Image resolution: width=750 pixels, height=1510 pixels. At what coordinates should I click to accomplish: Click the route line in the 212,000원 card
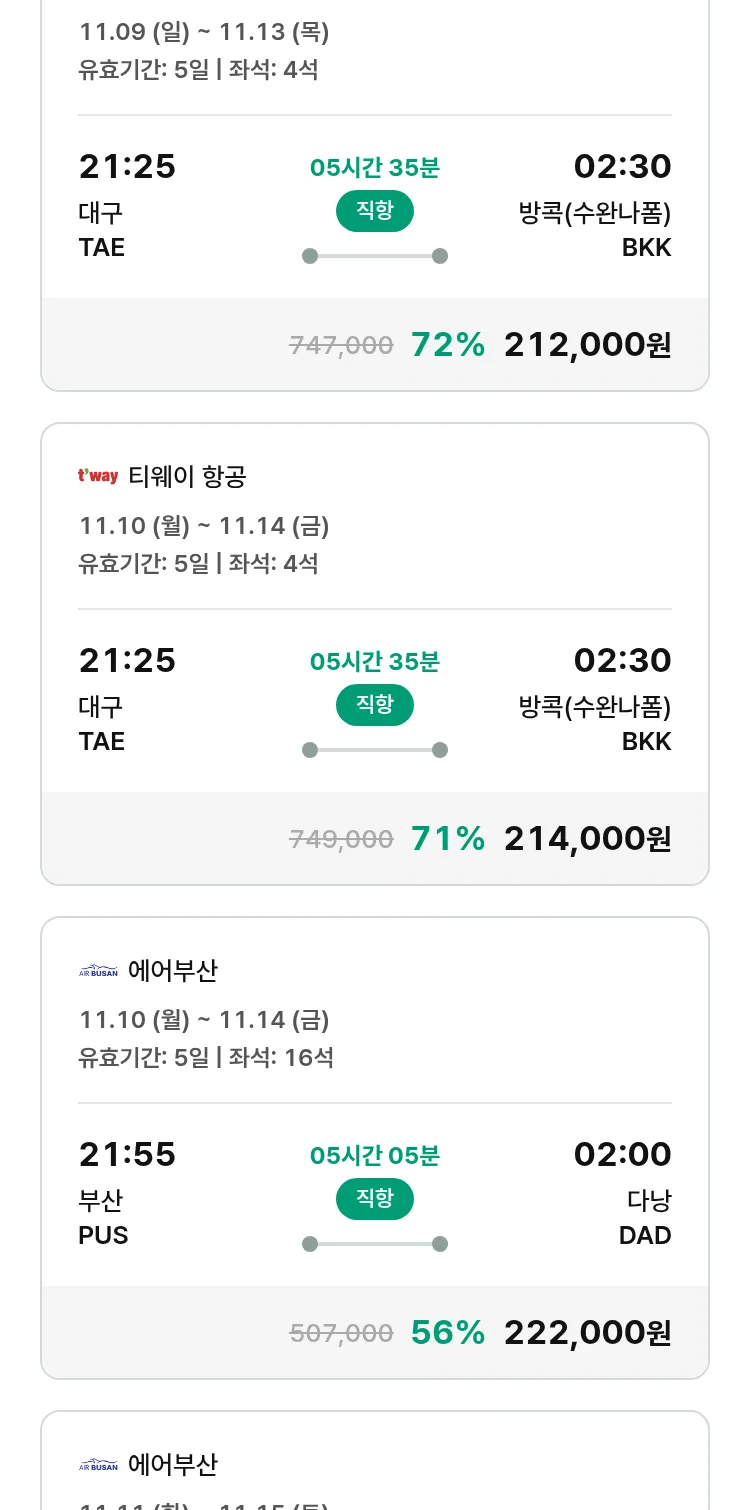click(375, 256)
